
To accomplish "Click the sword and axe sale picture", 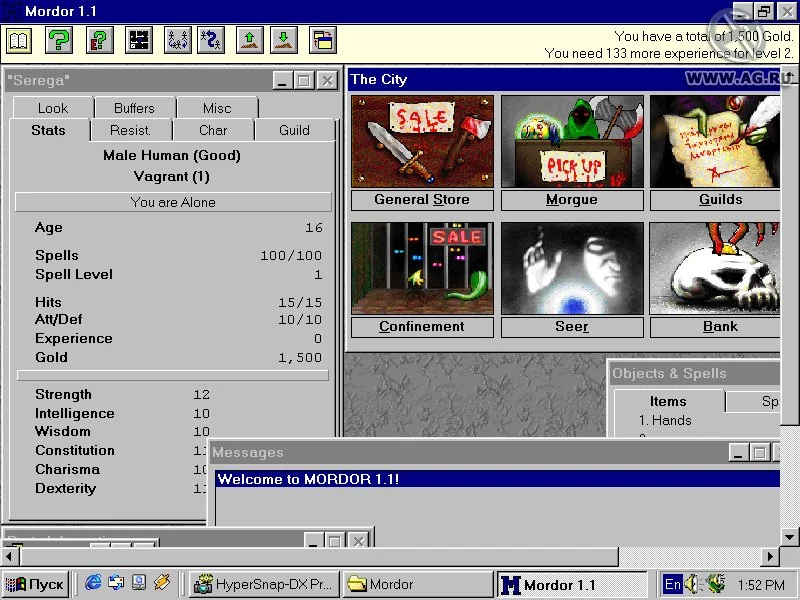I will (422, 141).
